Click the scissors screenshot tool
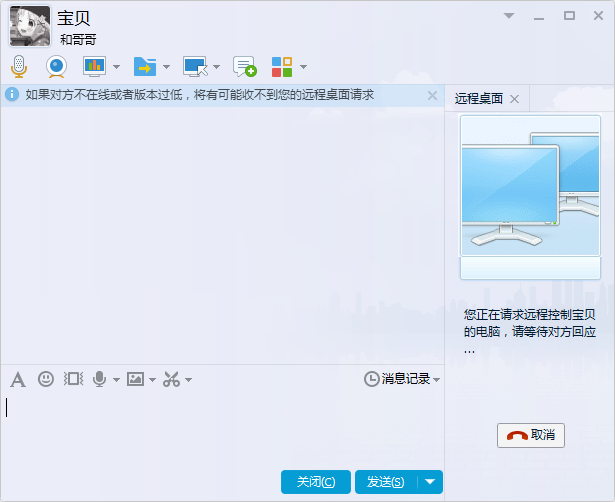The height and width of the screenshot is (502, 615). tap(171, 379)
